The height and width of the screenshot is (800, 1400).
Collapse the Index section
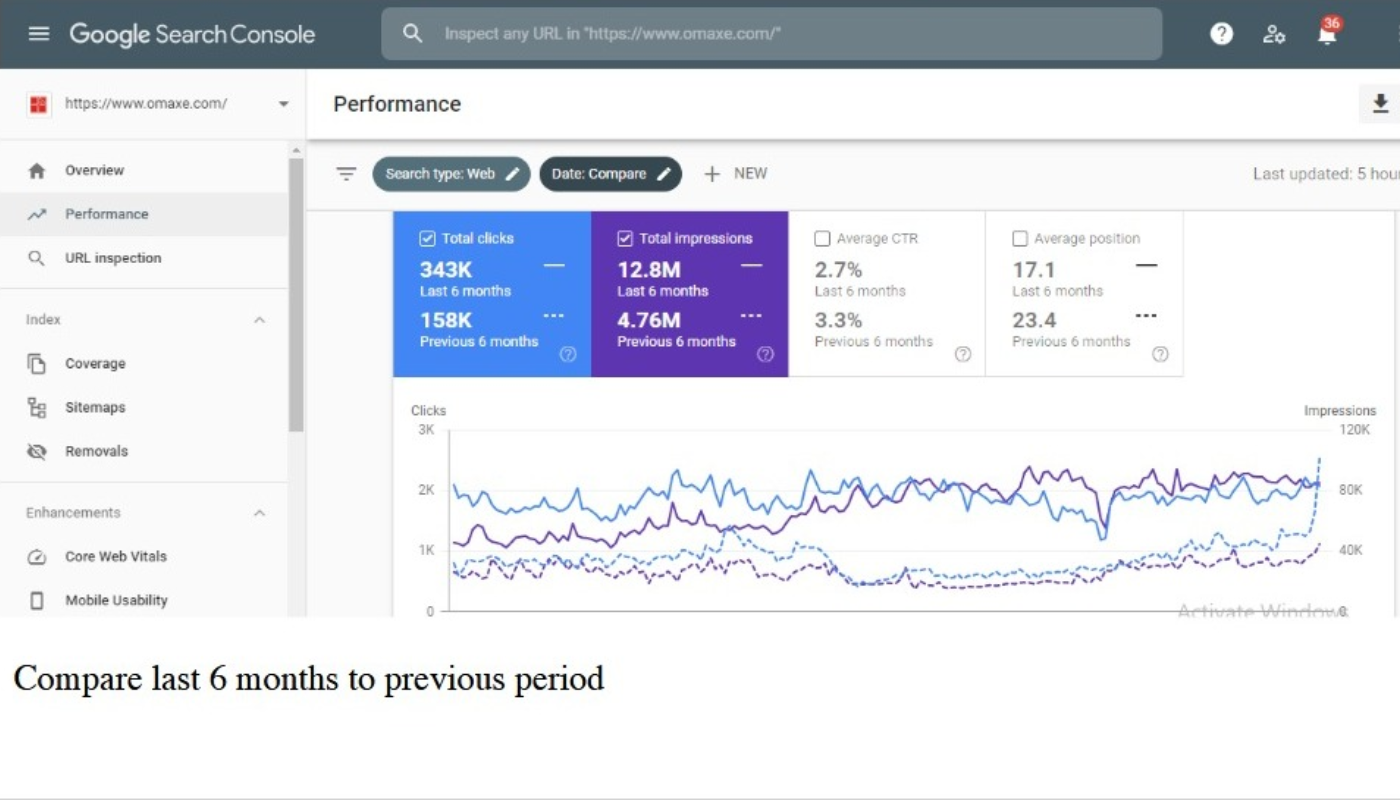pos(259,320)
